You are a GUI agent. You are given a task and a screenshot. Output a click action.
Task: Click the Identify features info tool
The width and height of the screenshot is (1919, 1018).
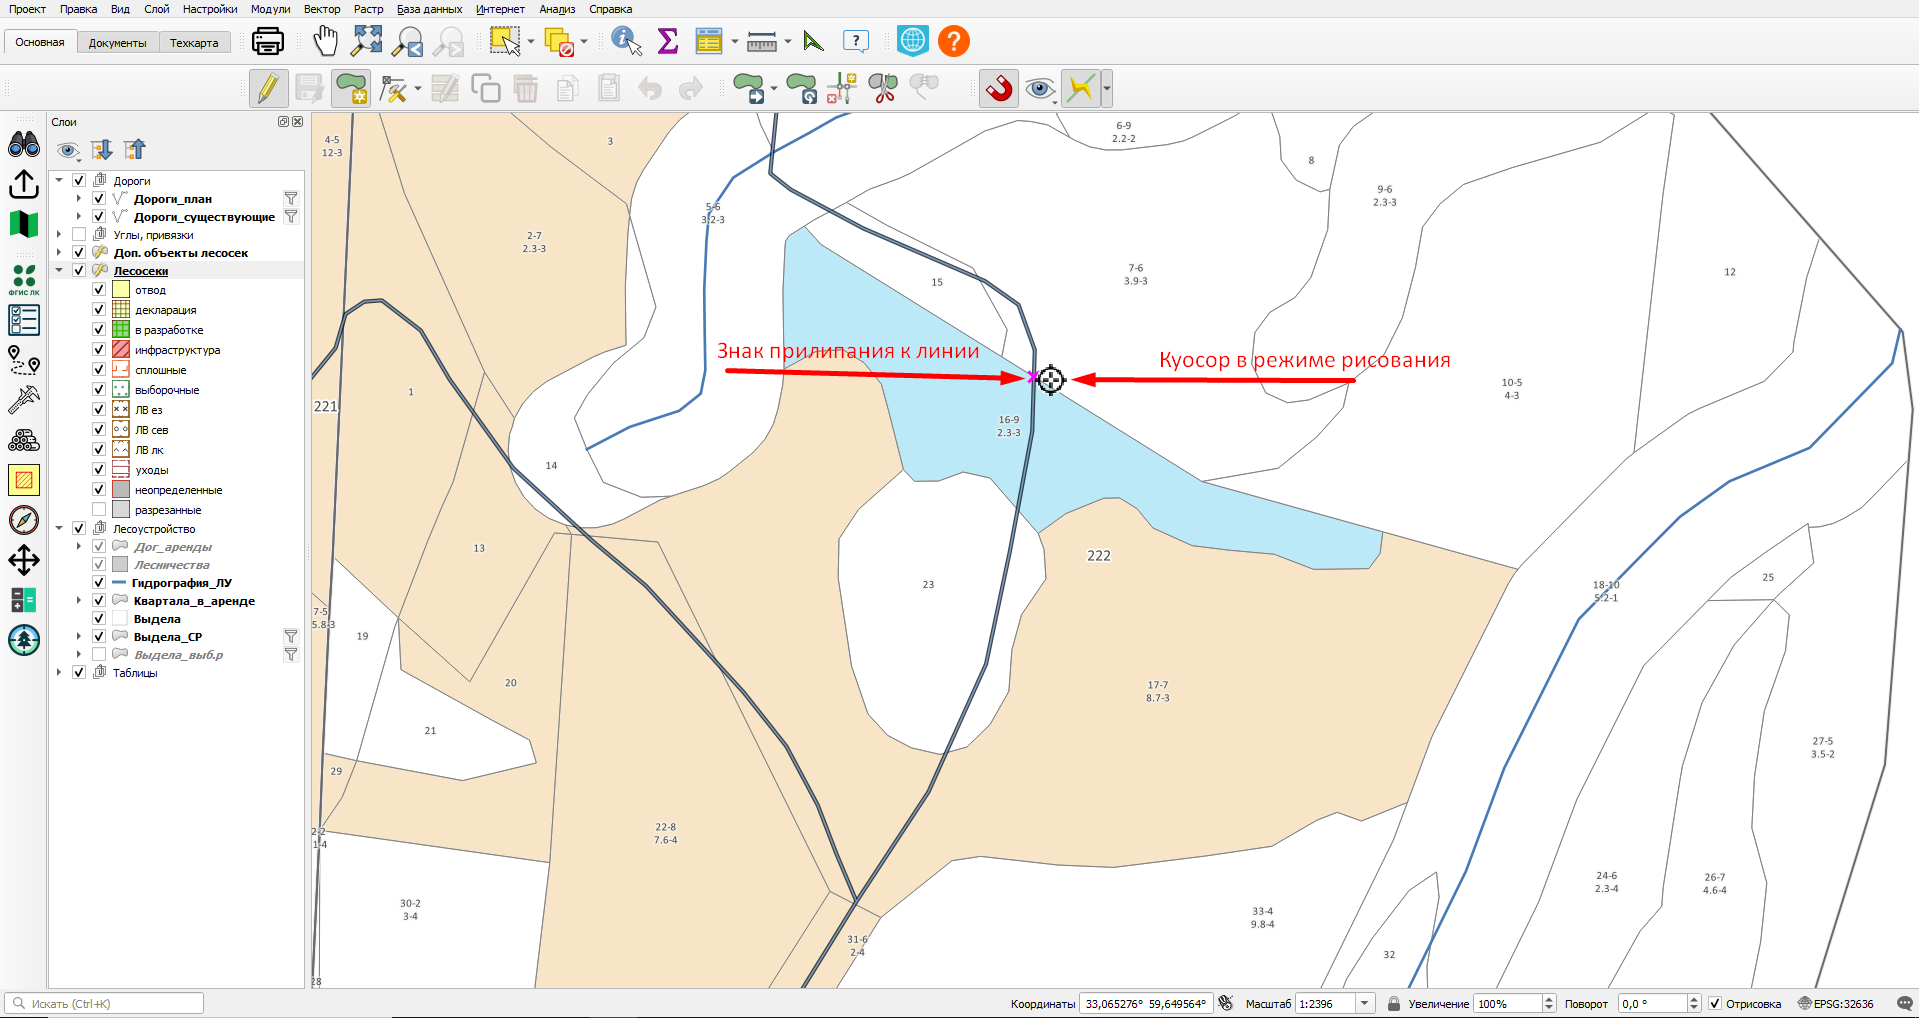tap(627, 41)
